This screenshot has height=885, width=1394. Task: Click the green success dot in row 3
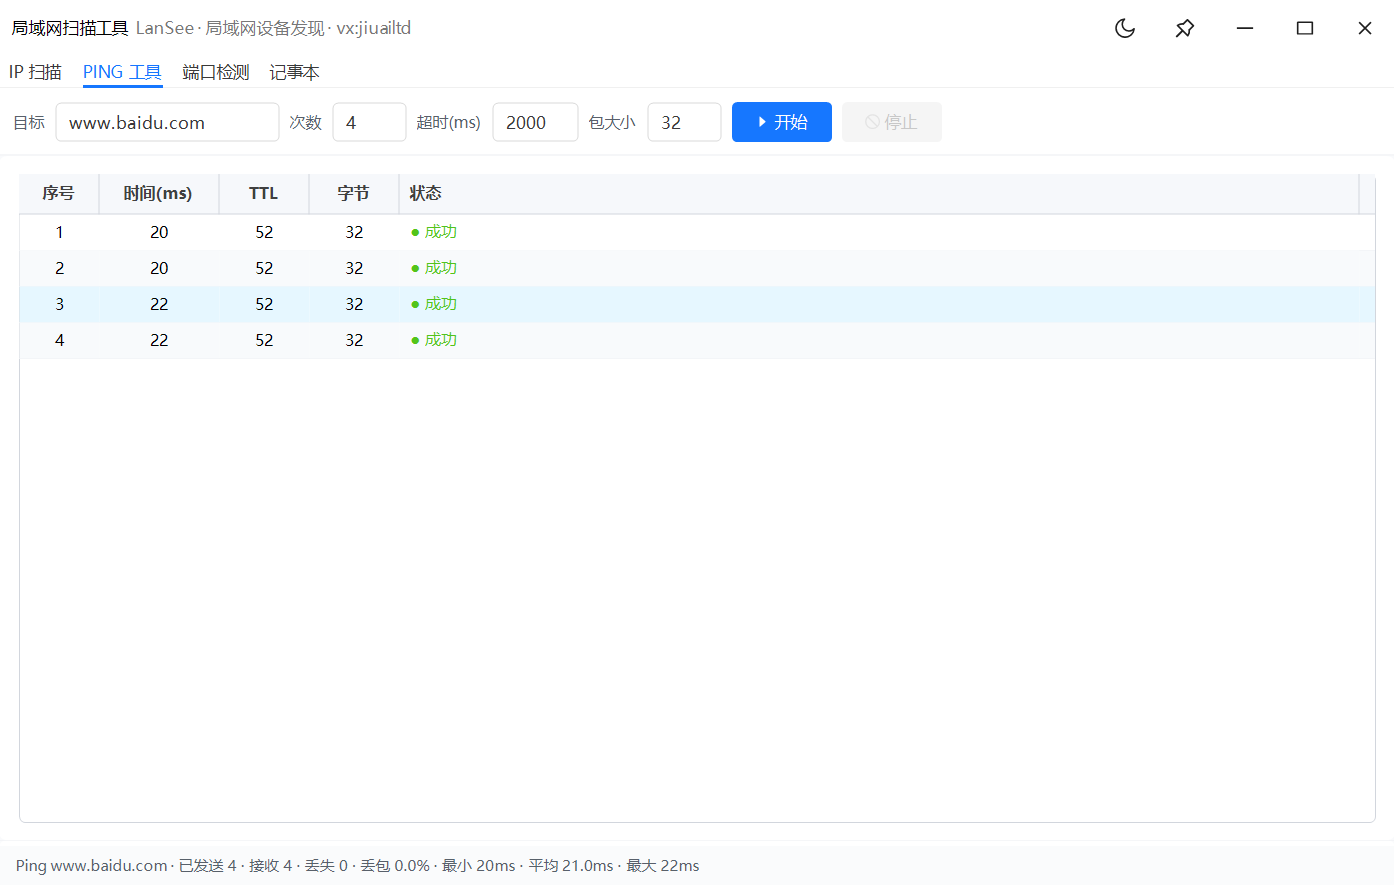pos(415,304)
